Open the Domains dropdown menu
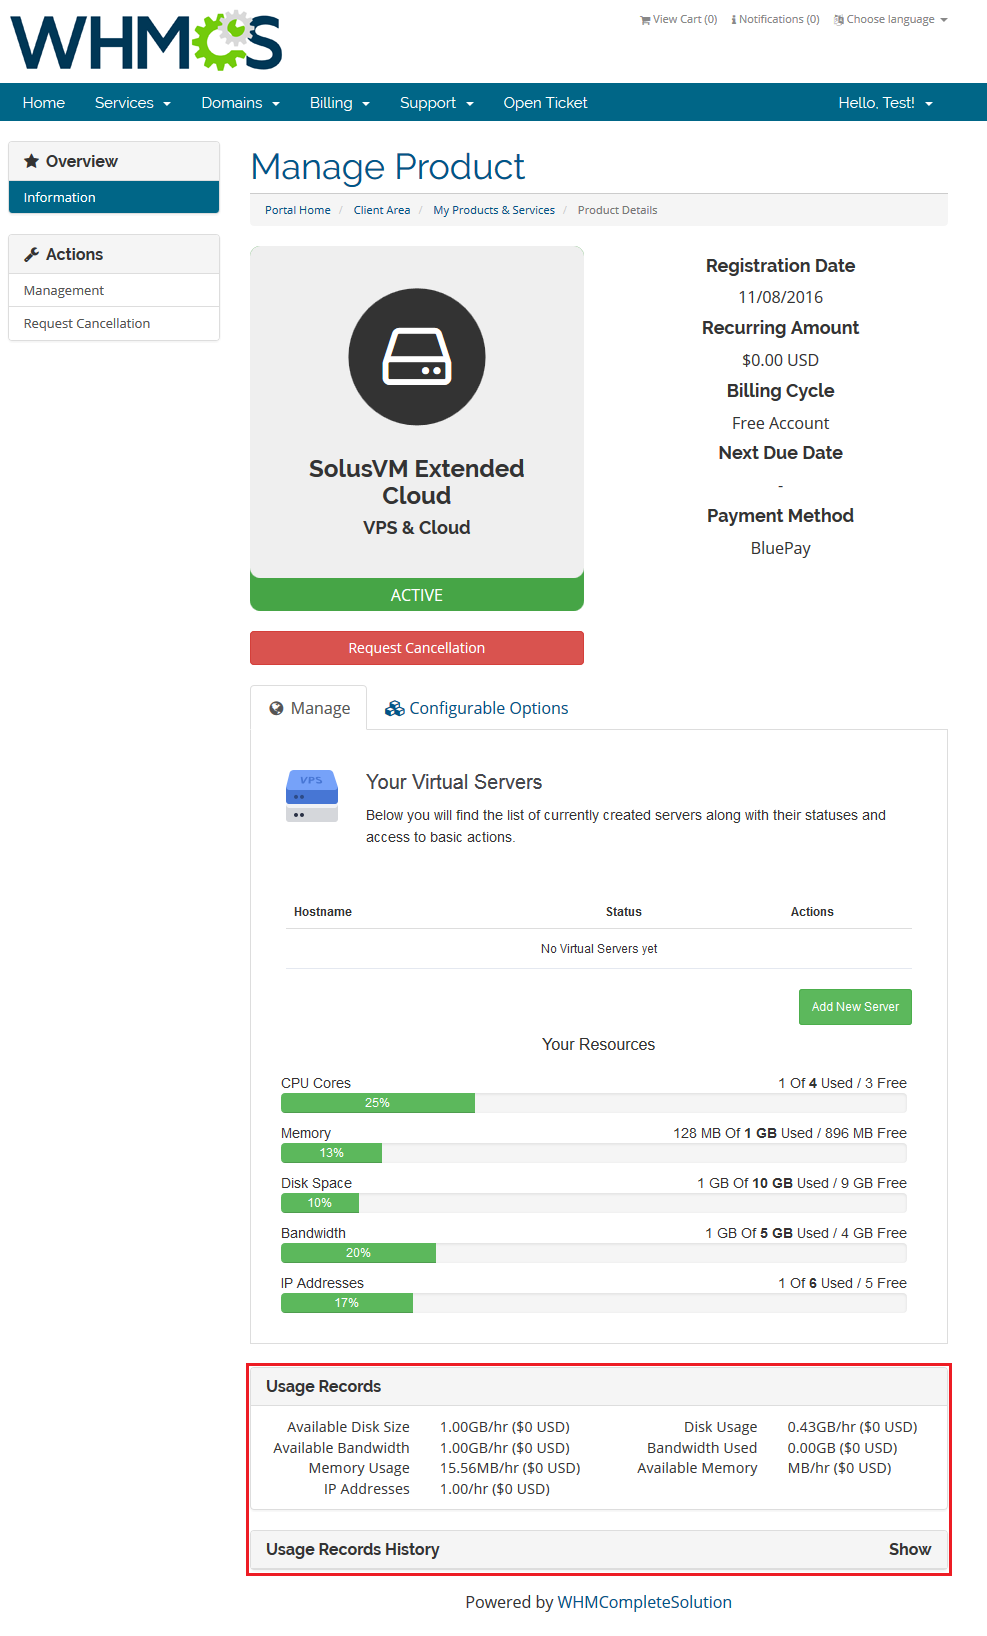The height and width of the screenshot is (1636, 987). tap(240, 102)
